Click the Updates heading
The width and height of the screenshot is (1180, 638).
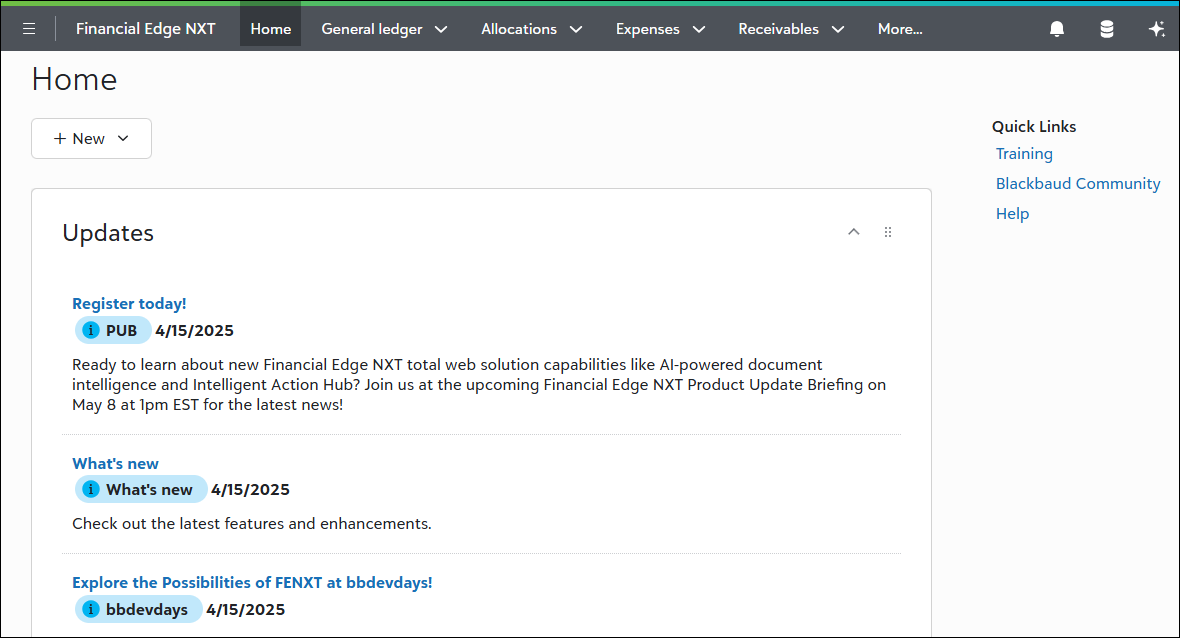coord(108,232)
